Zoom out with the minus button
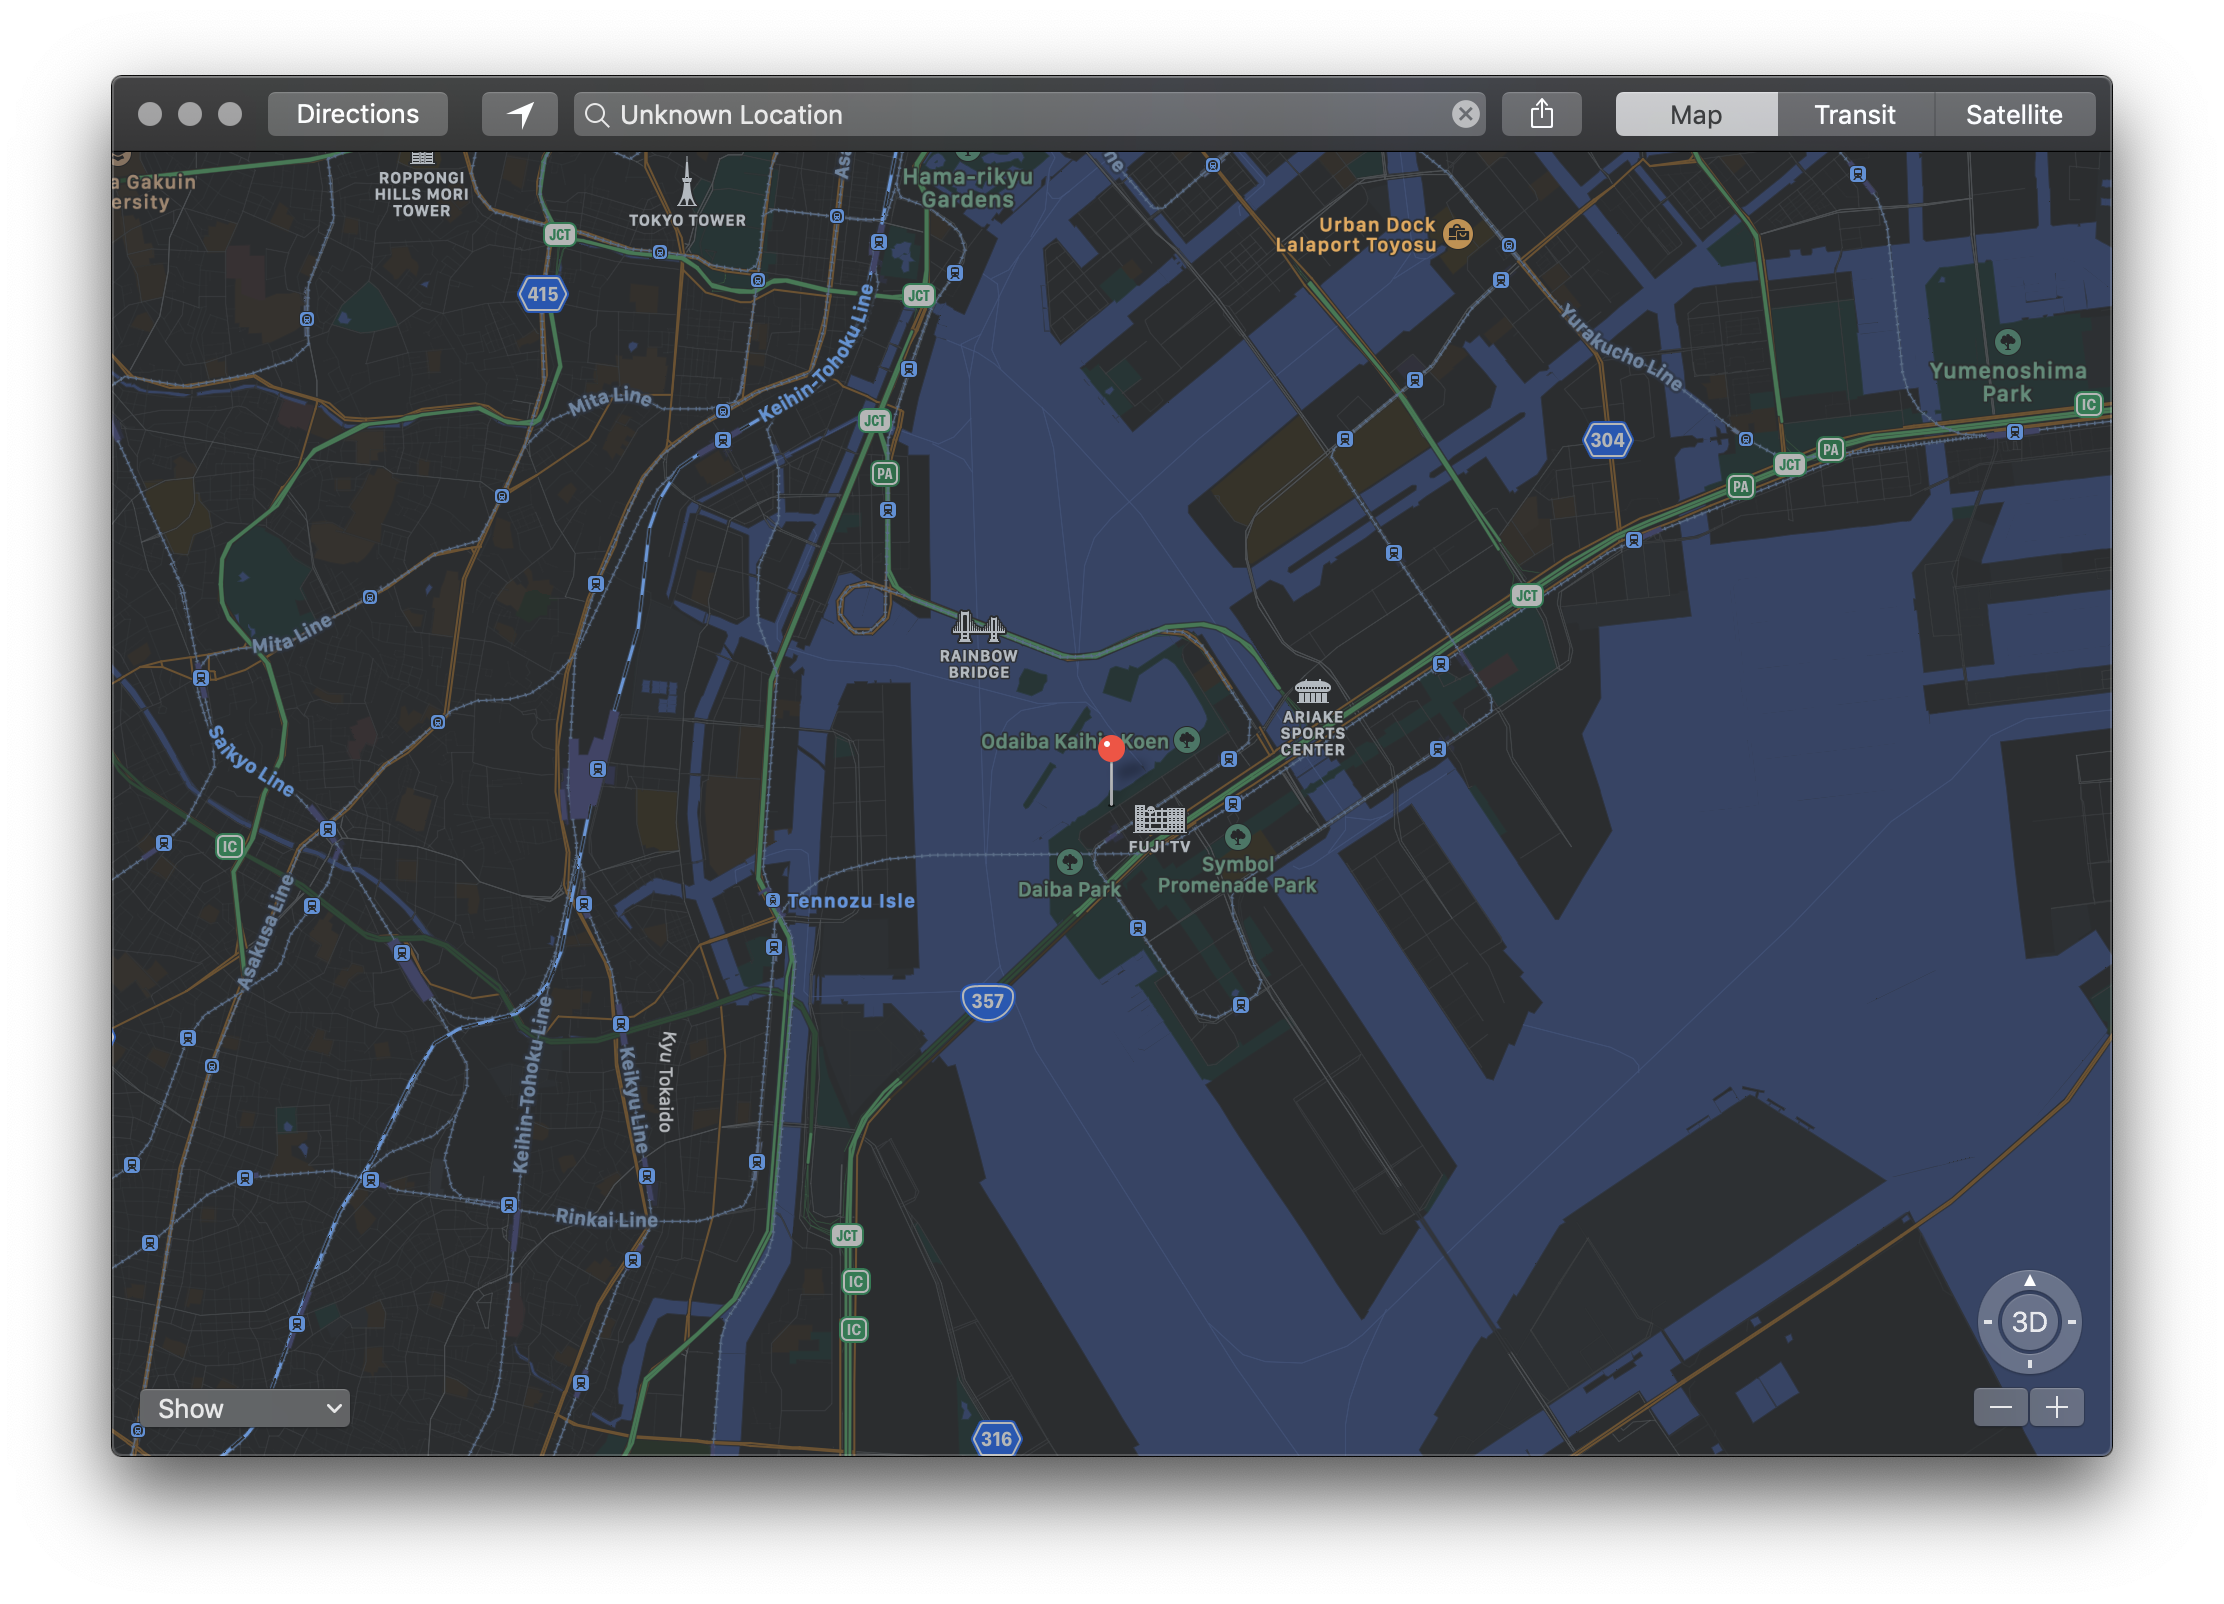2224x1604 pixels. coord(2000,1408)
